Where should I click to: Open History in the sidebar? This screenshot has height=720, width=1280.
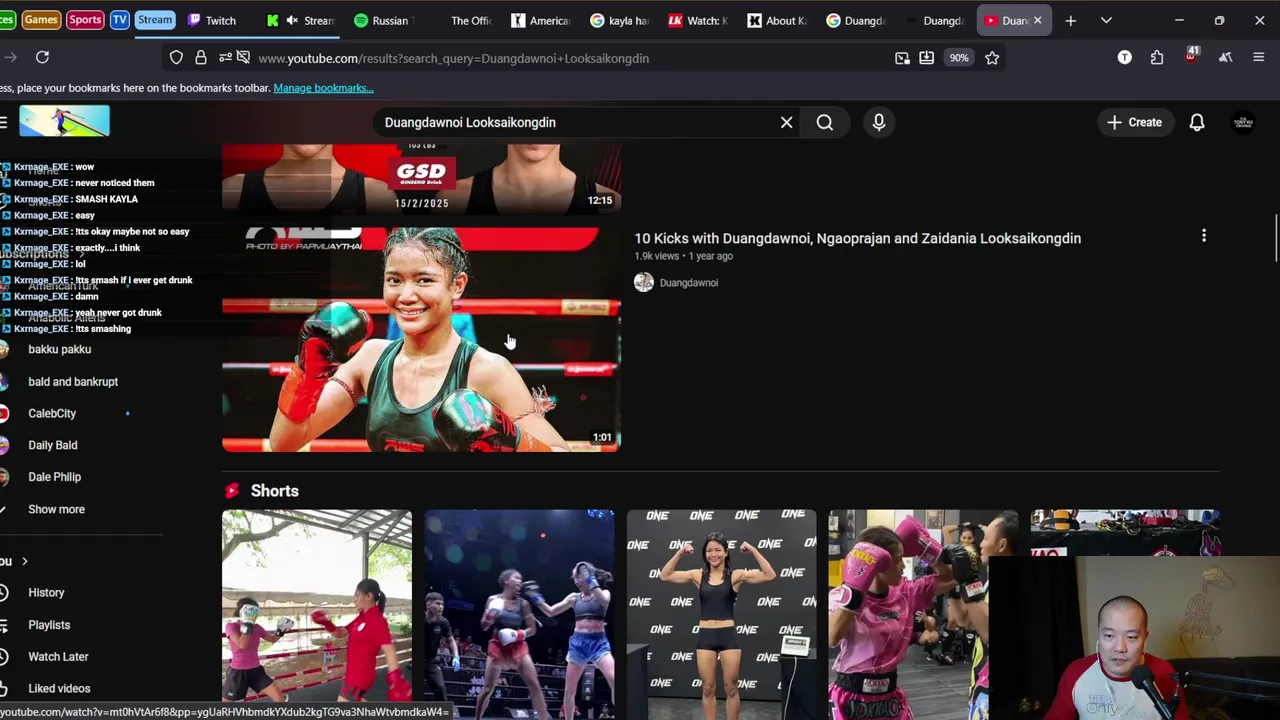click(46, 593)
